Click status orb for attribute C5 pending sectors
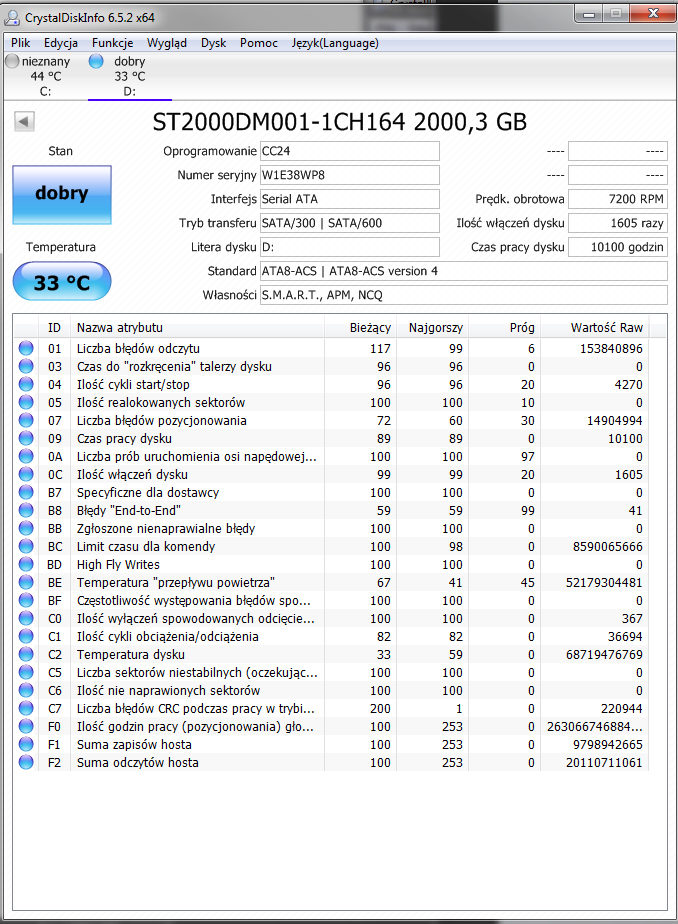The height and width of the screenshot is (924, 678). 26,672
